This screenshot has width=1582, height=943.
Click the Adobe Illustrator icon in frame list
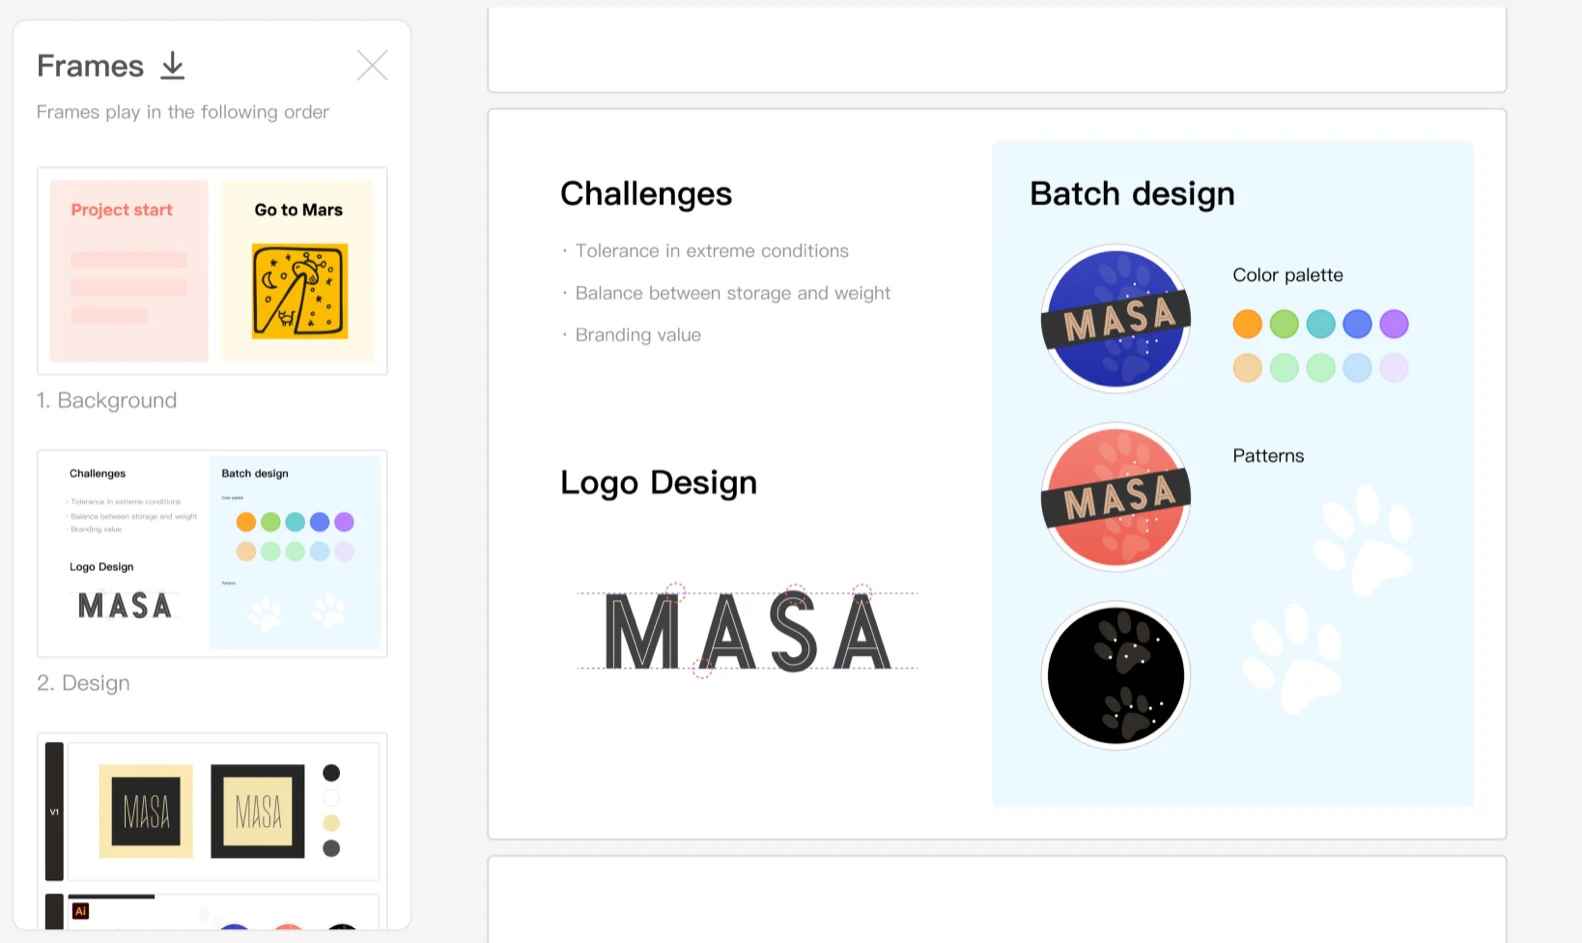tap(81, 911)
